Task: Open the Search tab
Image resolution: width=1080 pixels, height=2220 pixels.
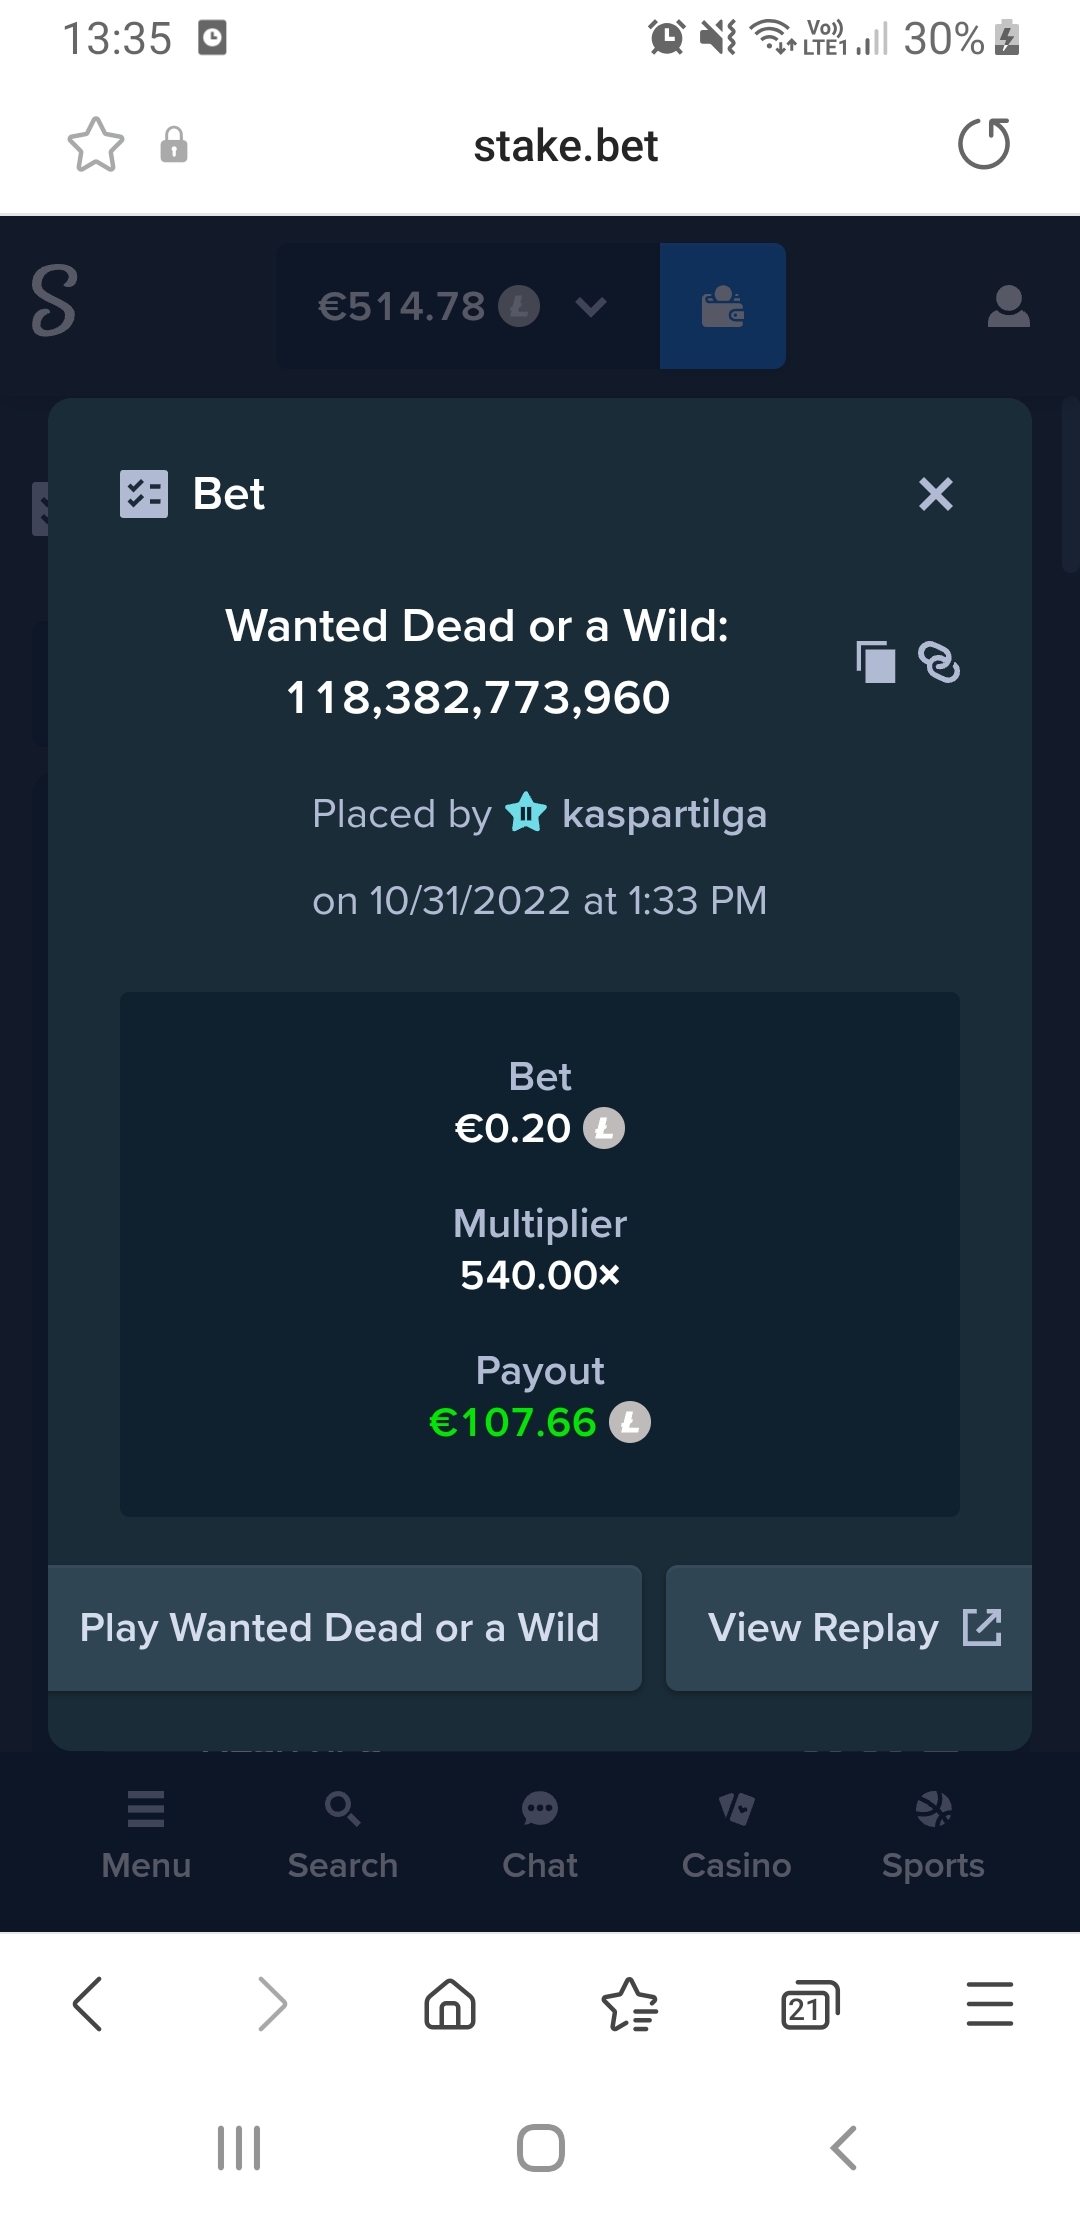Action: tap(343, 1836)
